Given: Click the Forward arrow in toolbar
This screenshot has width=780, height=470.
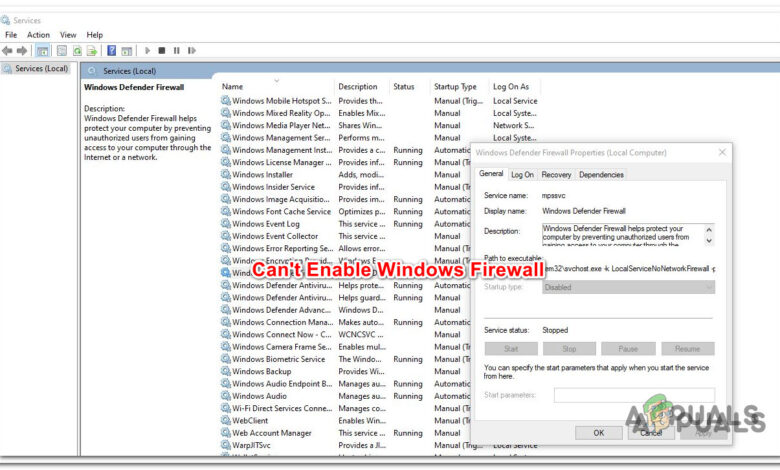Looking at the screenshot, I should pyautogui.click(x=22, y=51).
